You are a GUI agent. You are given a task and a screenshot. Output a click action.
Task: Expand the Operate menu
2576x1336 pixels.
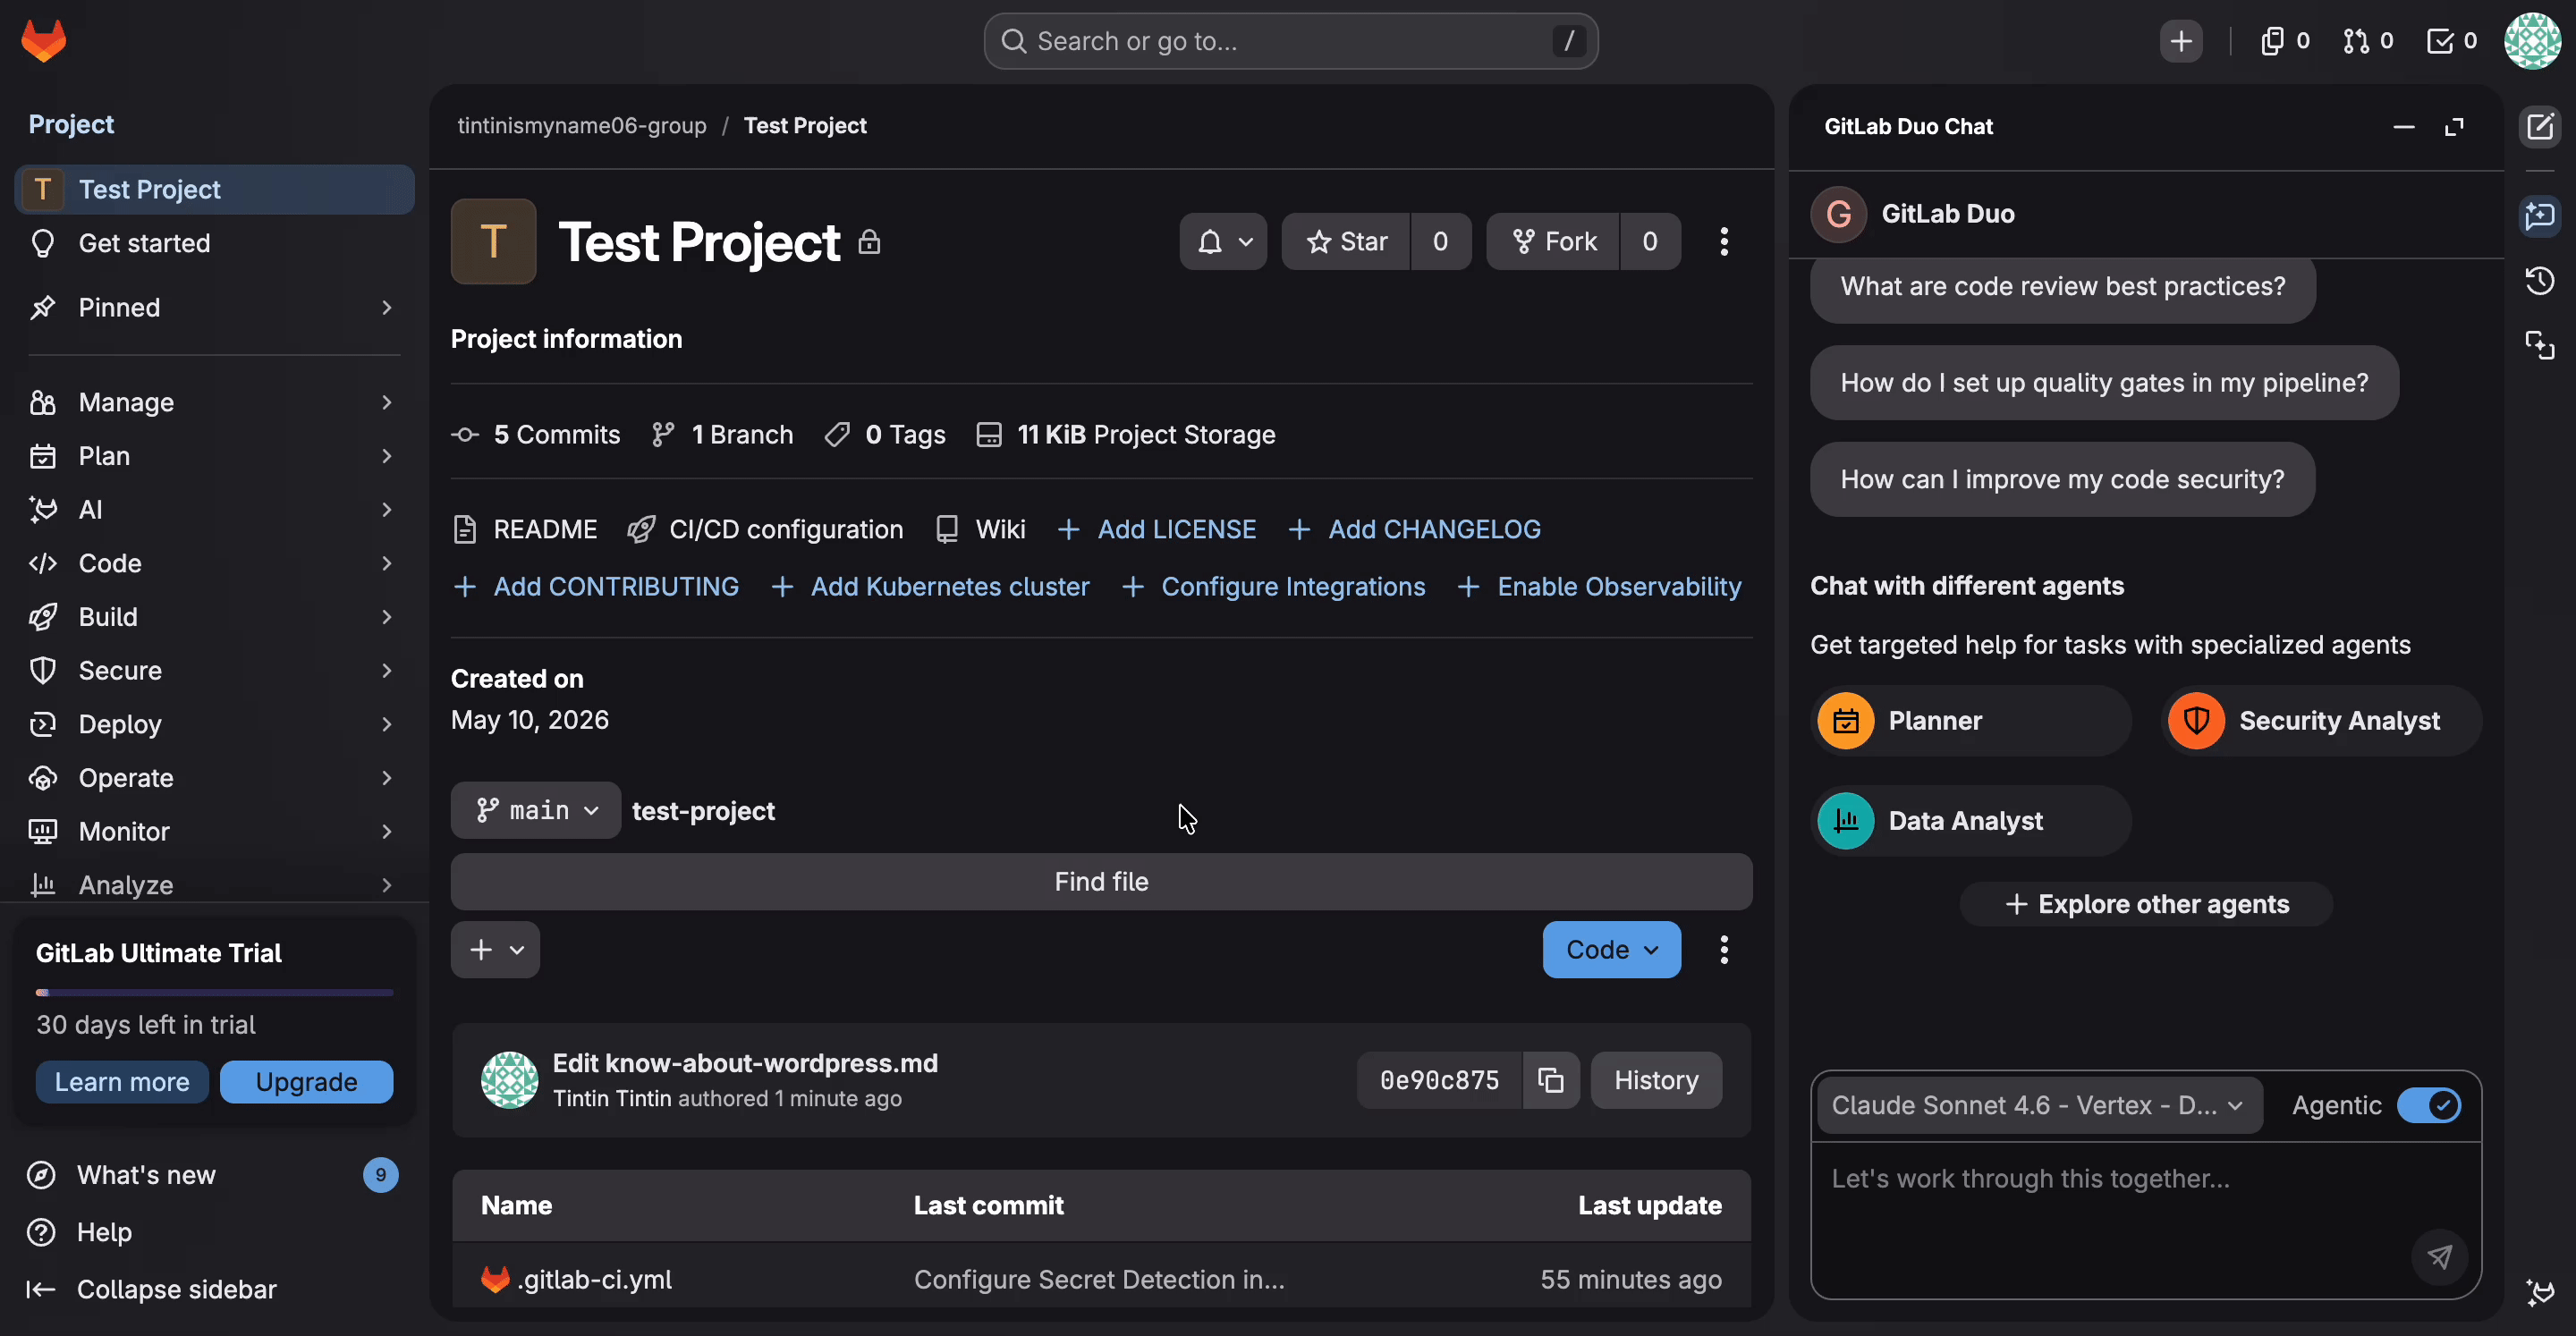coord(214,778)
